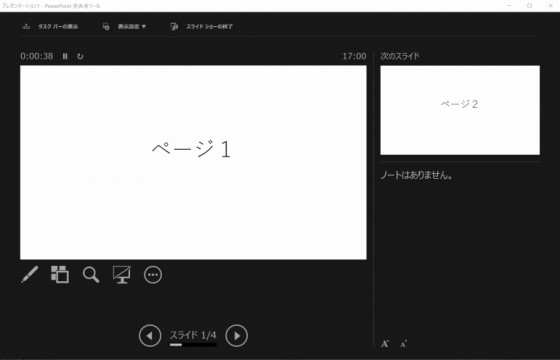
Task: Decrease the notes text size
Action: tap(404, 344)
